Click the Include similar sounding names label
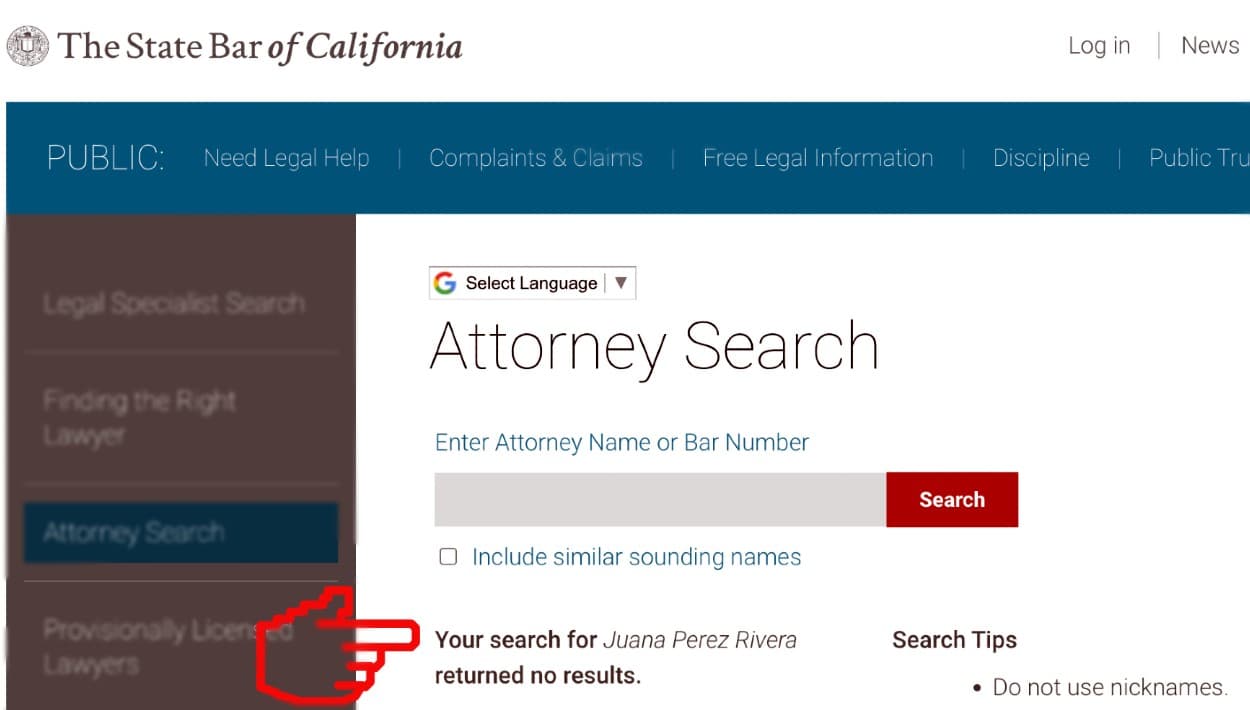The width and height of the screenshot is (1250, 710). click(x=636, y=557)
